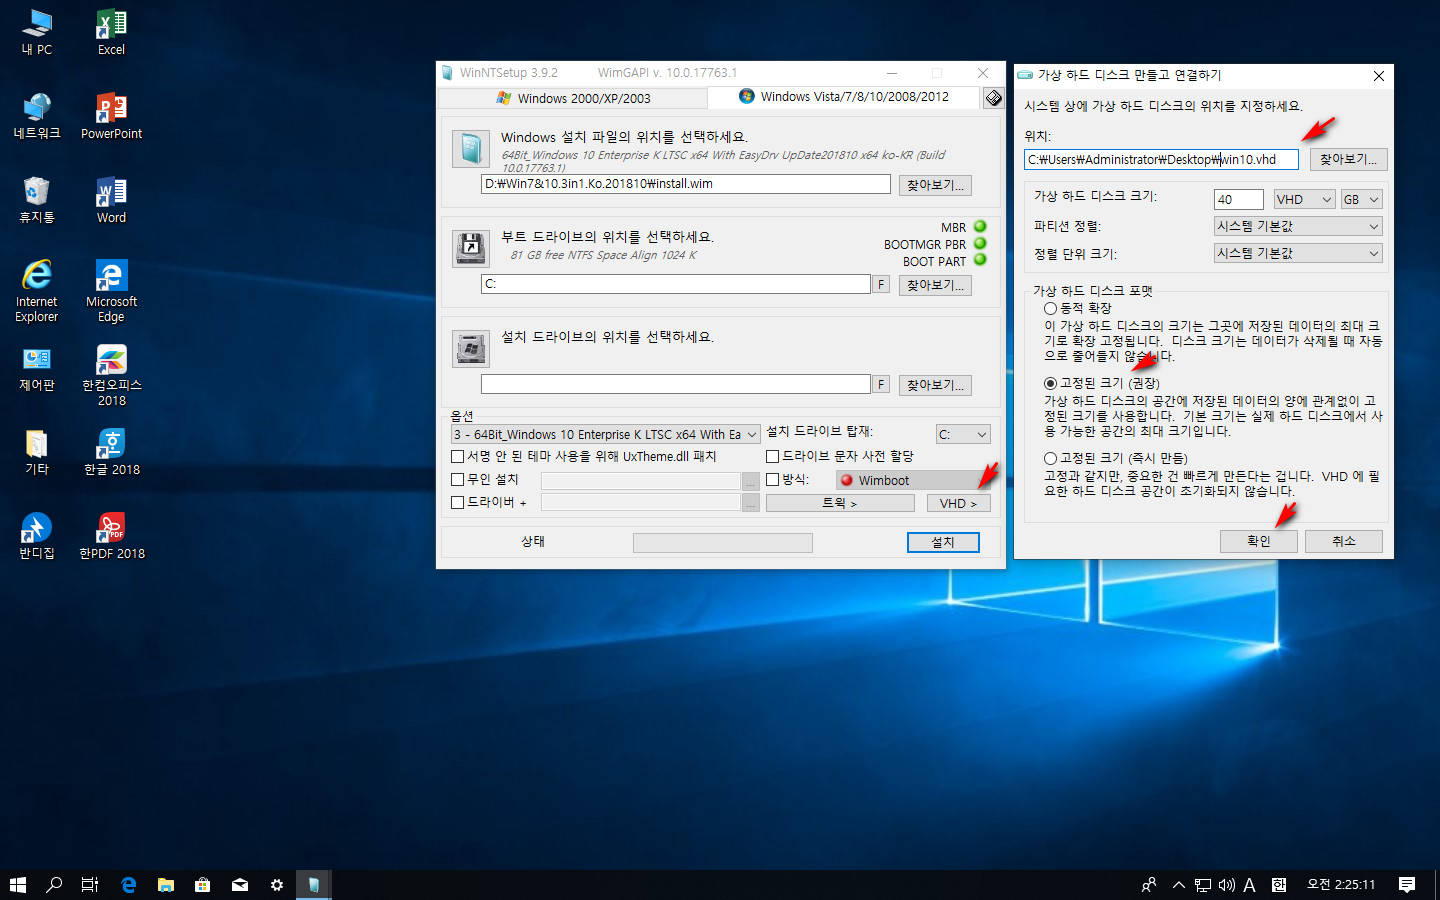Viewport: 1440px width, 900px height.
Task: Open 한PDF 2018 desktop icon
Action: pyautogui.click(x=111, y=536)
